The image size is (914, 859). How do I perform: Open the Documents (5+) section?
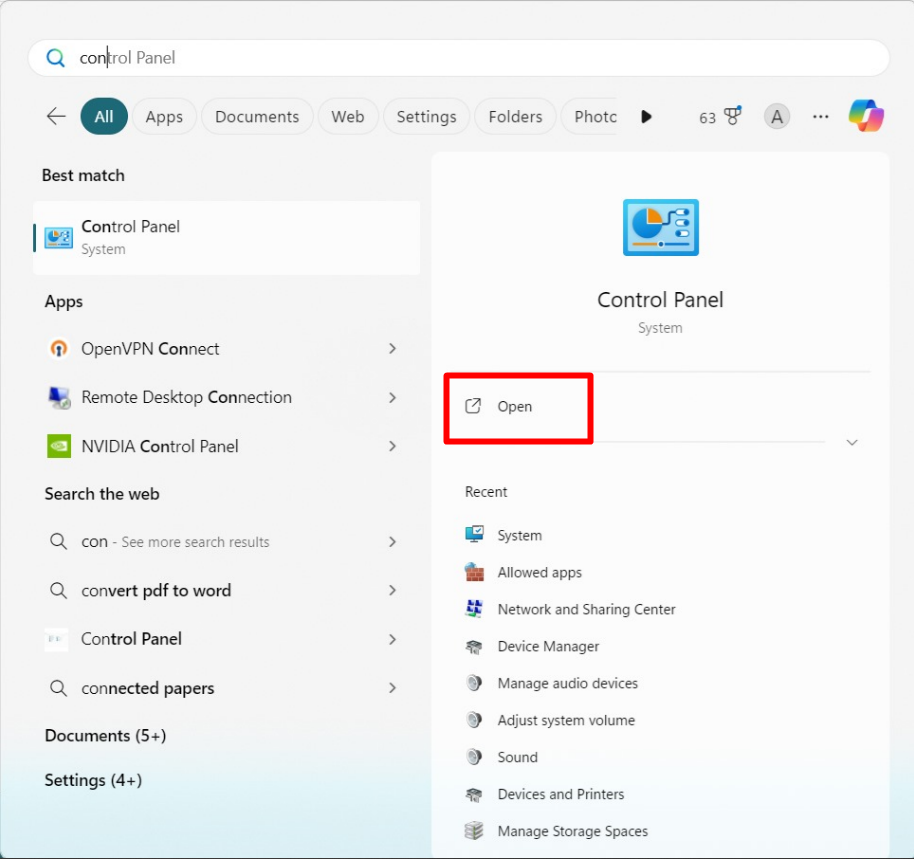pyautogui.click(x=106, y=735)
